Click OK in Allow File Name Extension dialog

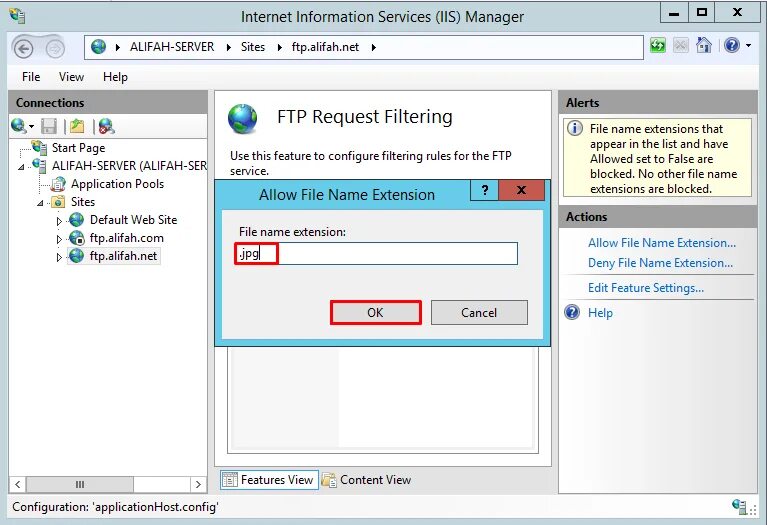pos(375,313)
